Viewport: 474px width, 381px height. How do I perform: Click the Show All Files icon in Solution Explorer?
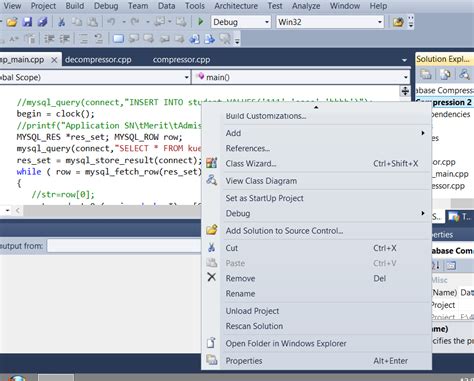[445, 74]
